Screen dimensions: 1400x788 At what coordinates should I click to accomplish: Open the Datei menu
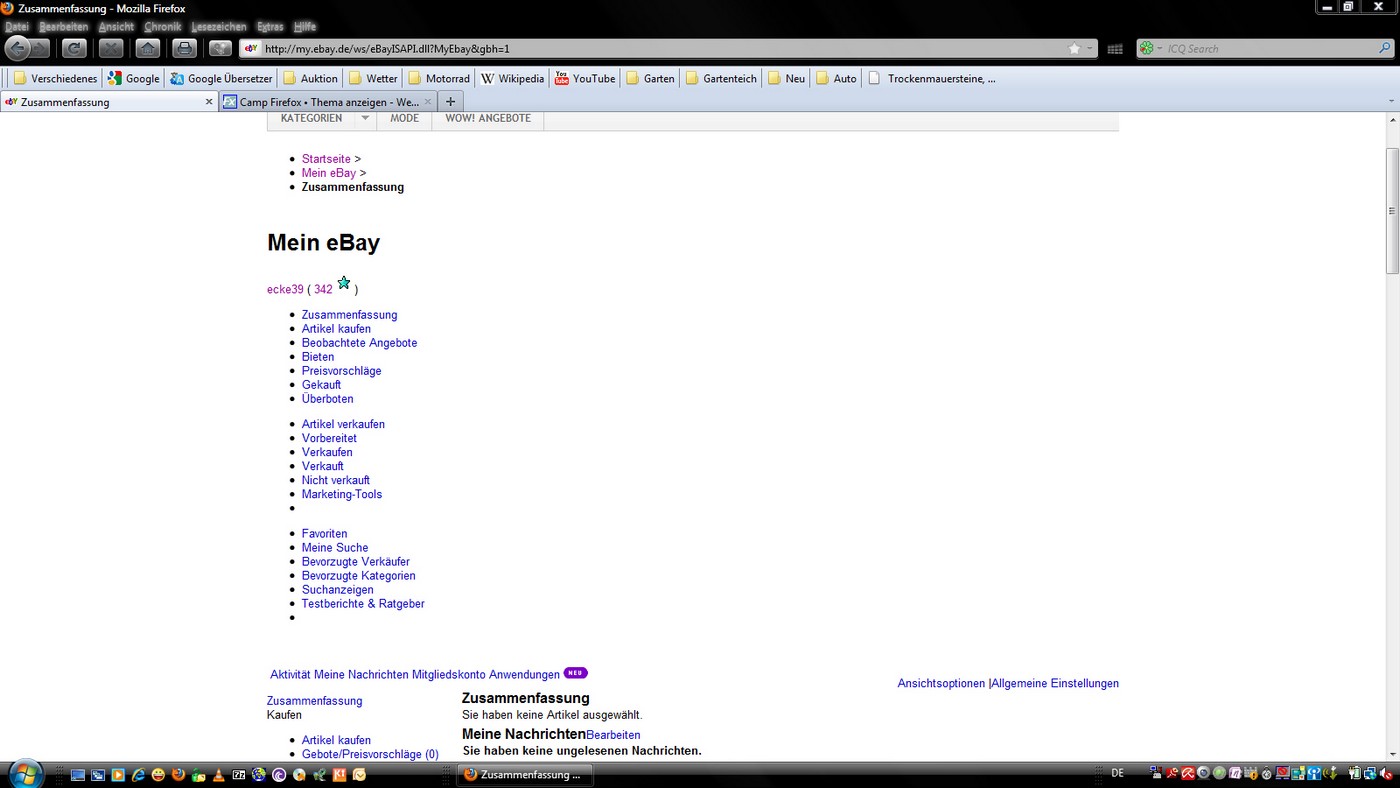pos(17,27)
